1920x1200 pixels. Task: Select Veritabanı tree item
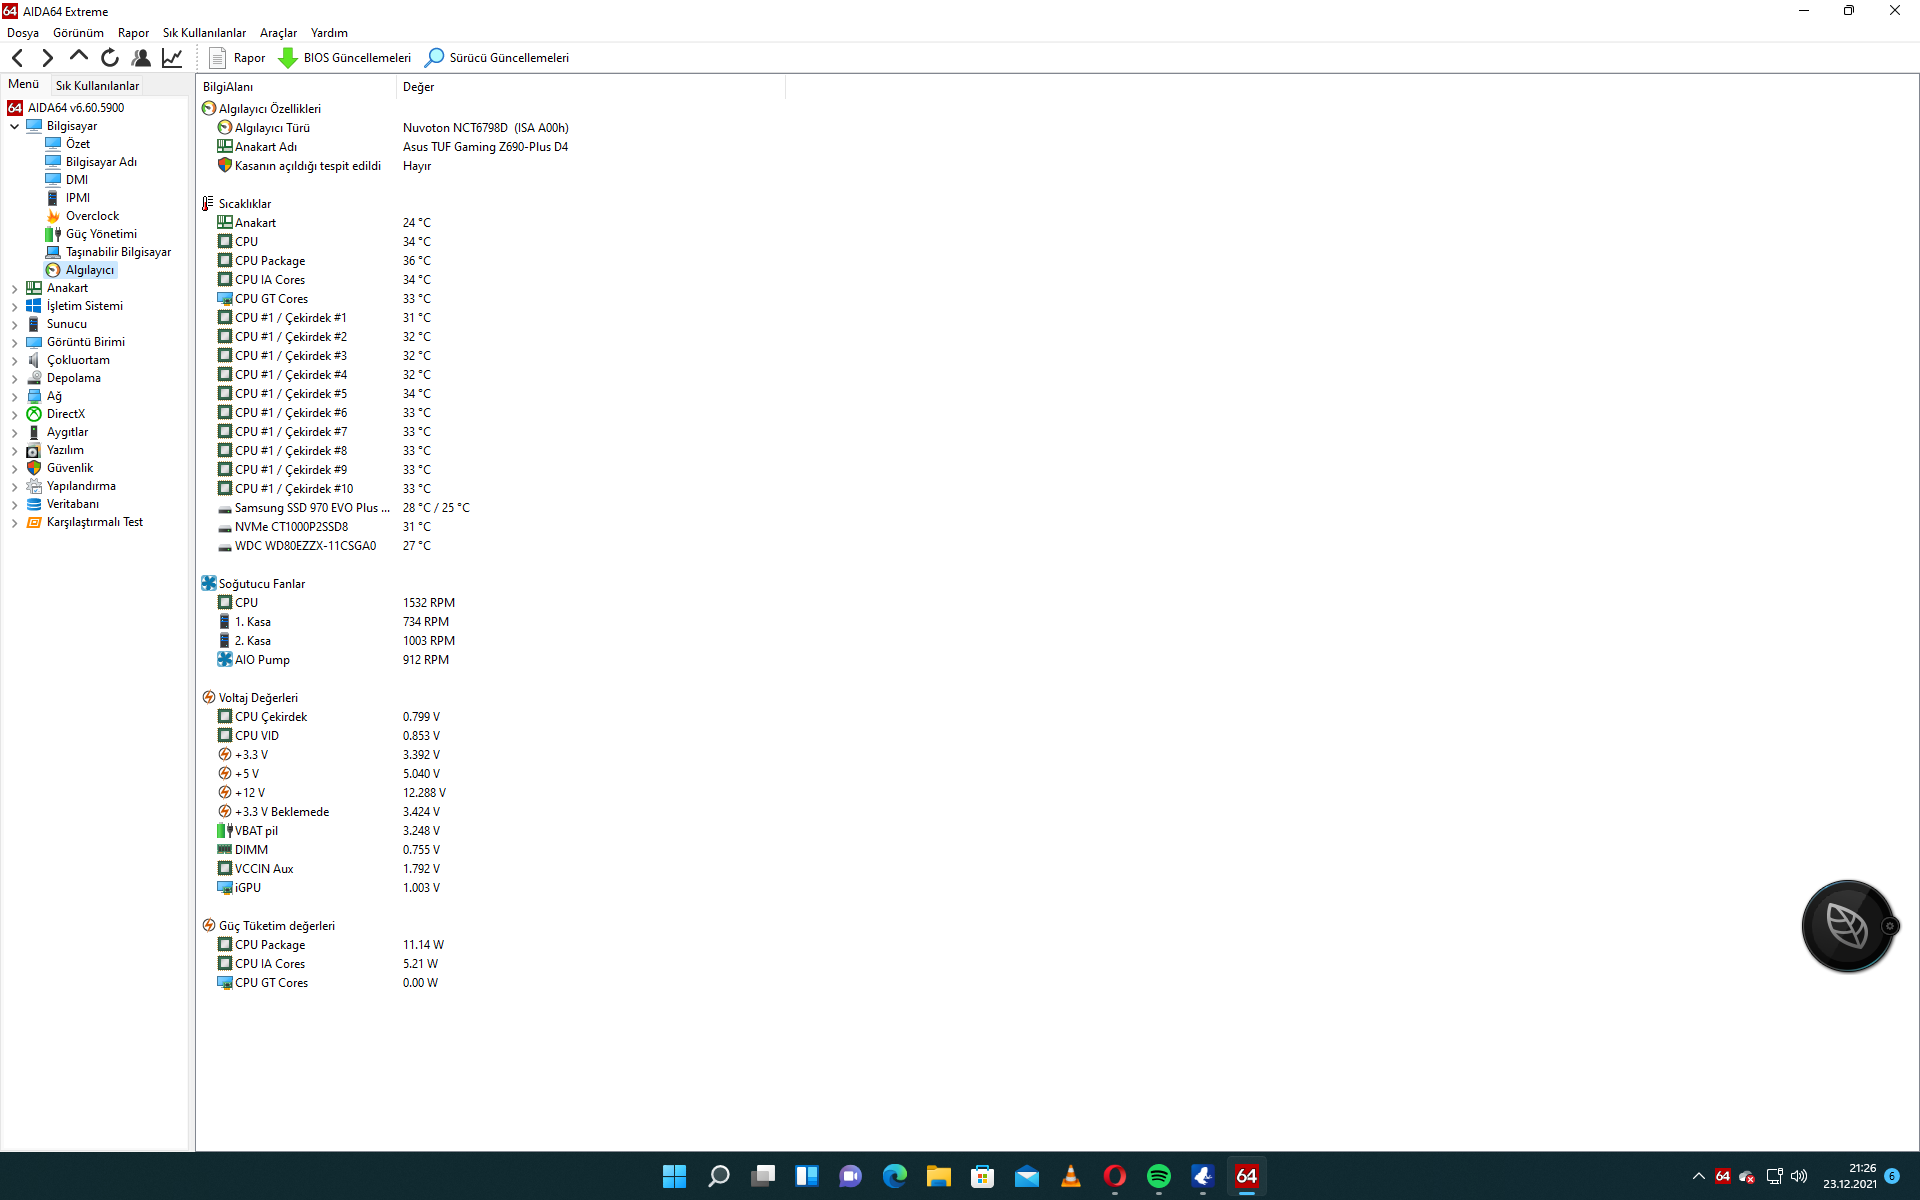coord(72,504)
